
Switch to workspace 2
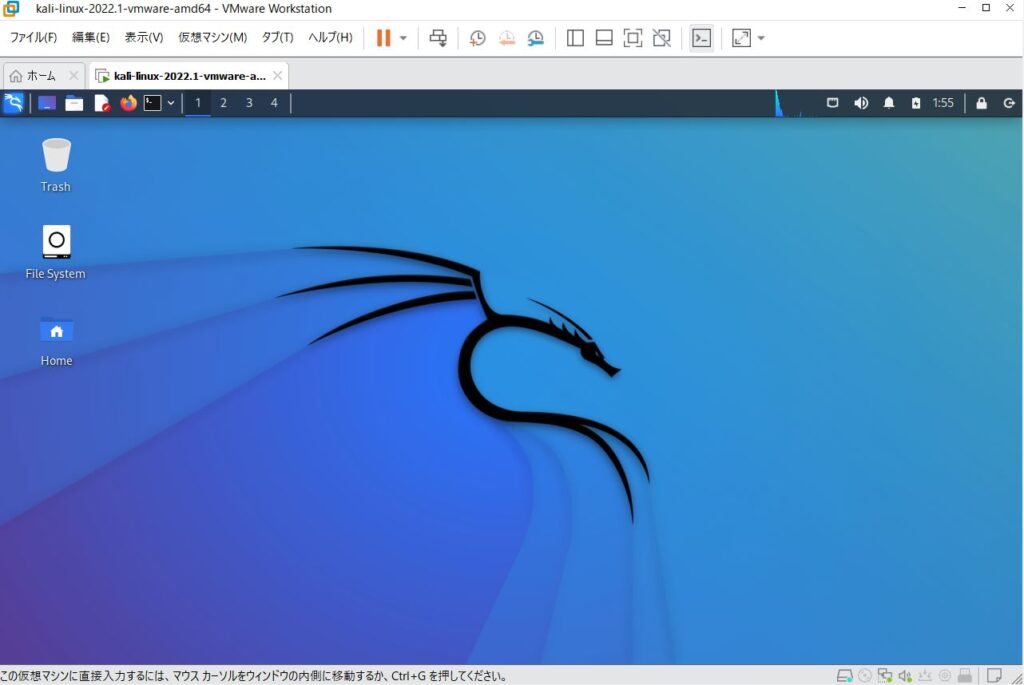[223, 103]
